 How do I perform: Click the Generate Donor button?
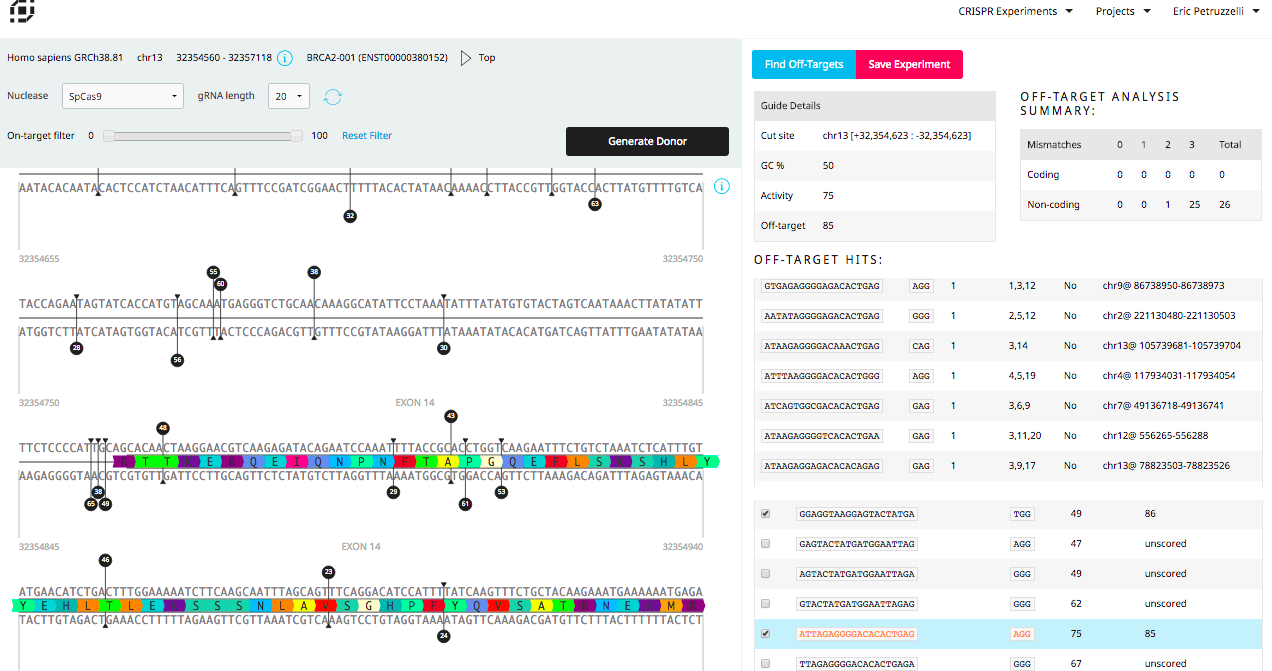click(647, 141)
